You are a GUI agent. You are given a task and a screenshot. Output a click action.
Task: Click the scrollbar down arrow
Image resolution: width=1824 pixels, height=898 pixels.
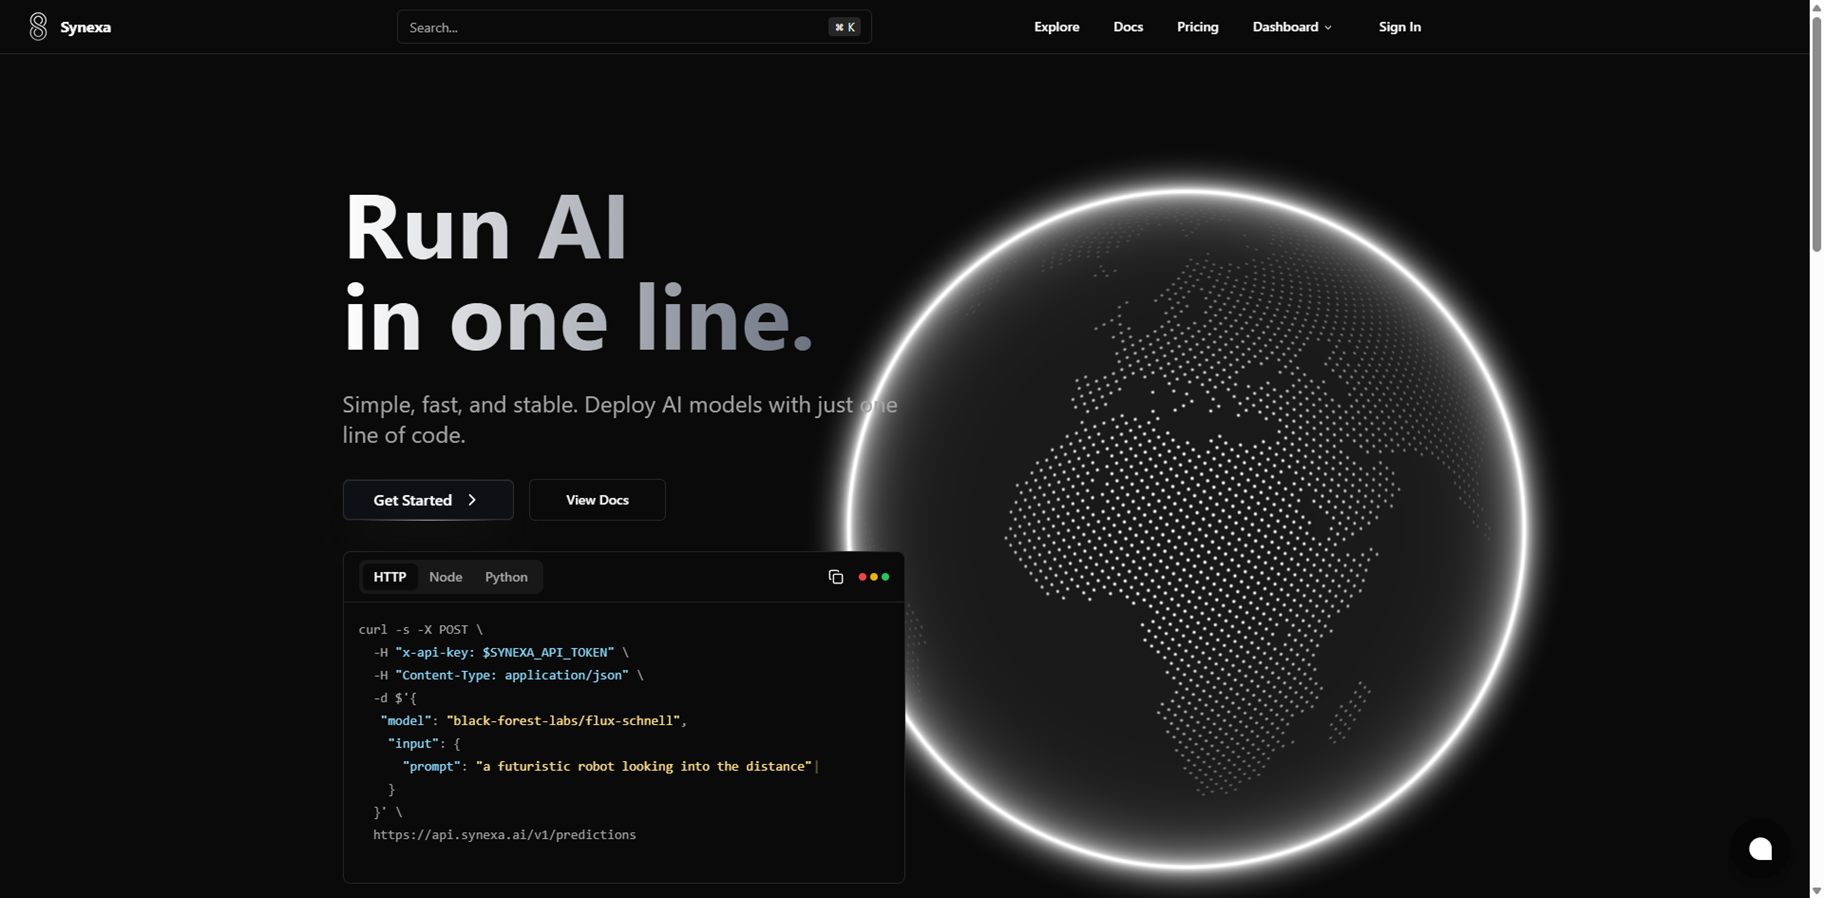point(1816,891)
